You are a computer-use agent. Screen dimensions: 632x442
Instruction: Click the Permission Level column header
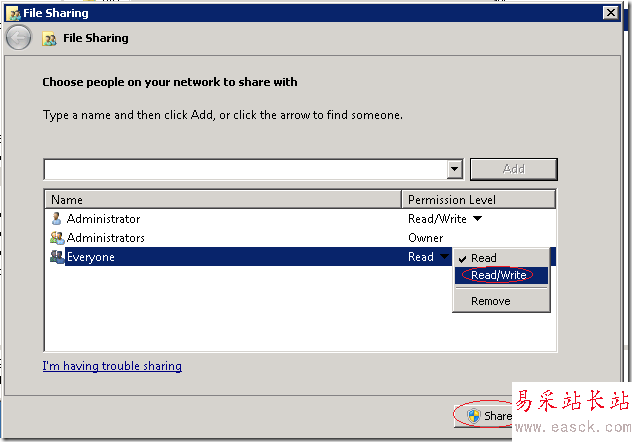tap(478, 200)
